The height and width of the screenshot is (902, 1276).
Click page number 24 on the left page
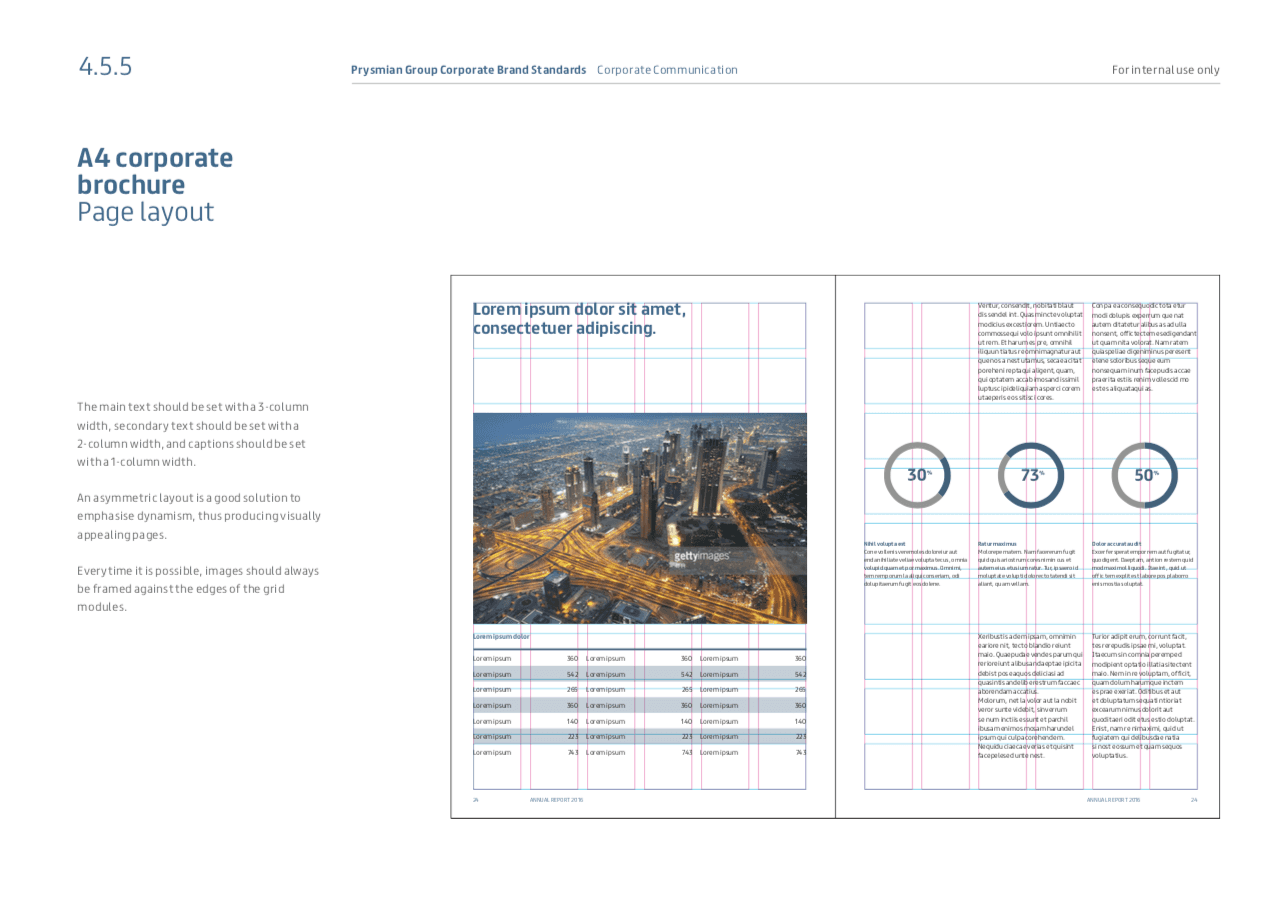click(476, 800)
